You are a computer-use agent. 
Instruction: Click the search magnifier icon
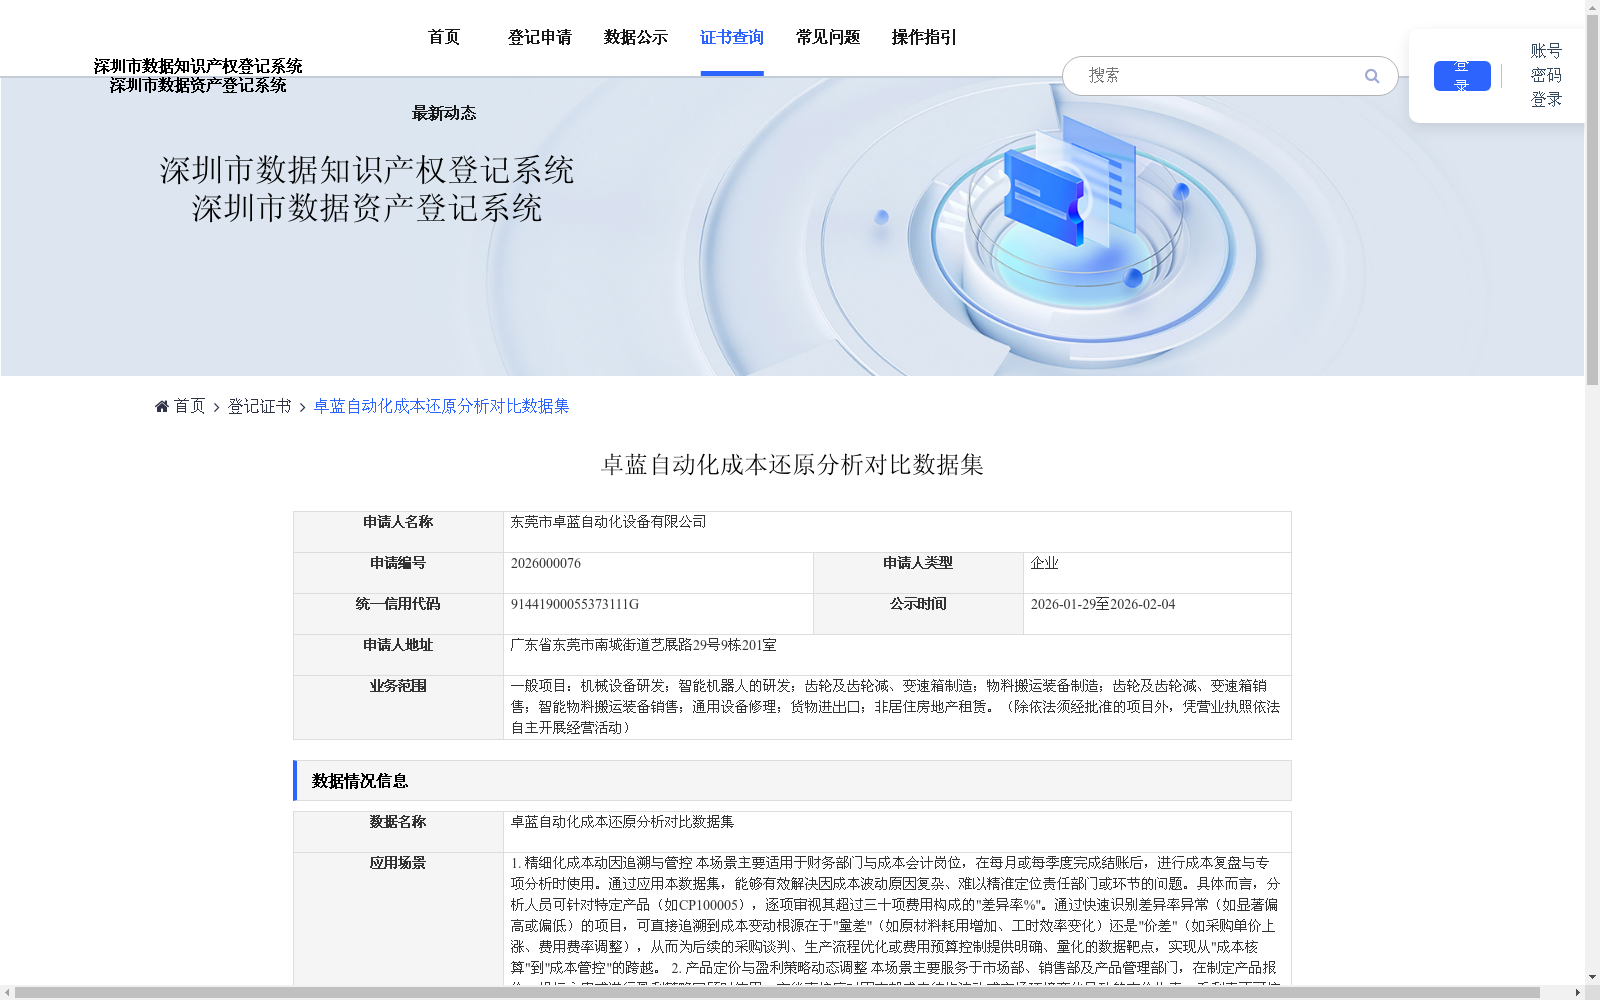tap(1372, 76)
